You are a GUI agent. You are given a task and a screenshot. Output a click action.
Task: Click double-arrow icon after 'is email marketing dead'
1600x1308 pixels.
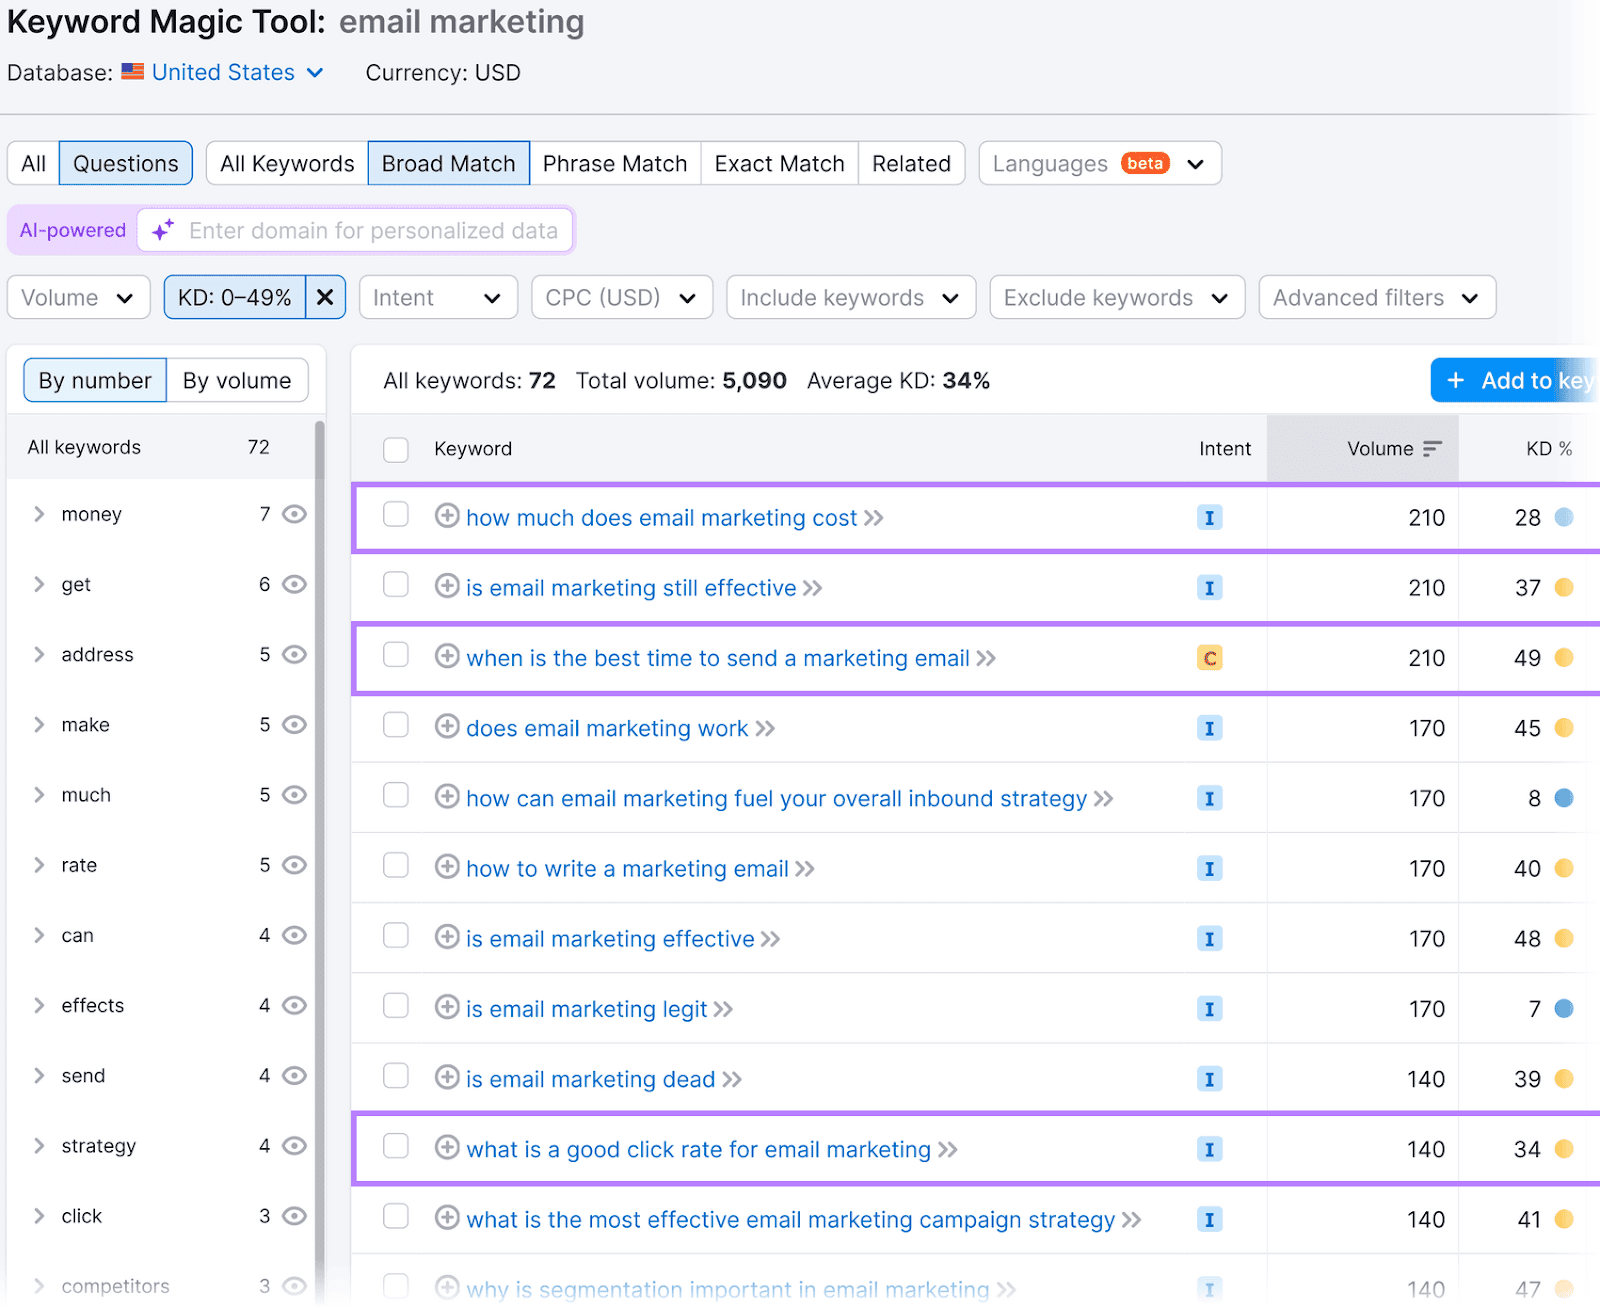click(x=732, y=1079)
